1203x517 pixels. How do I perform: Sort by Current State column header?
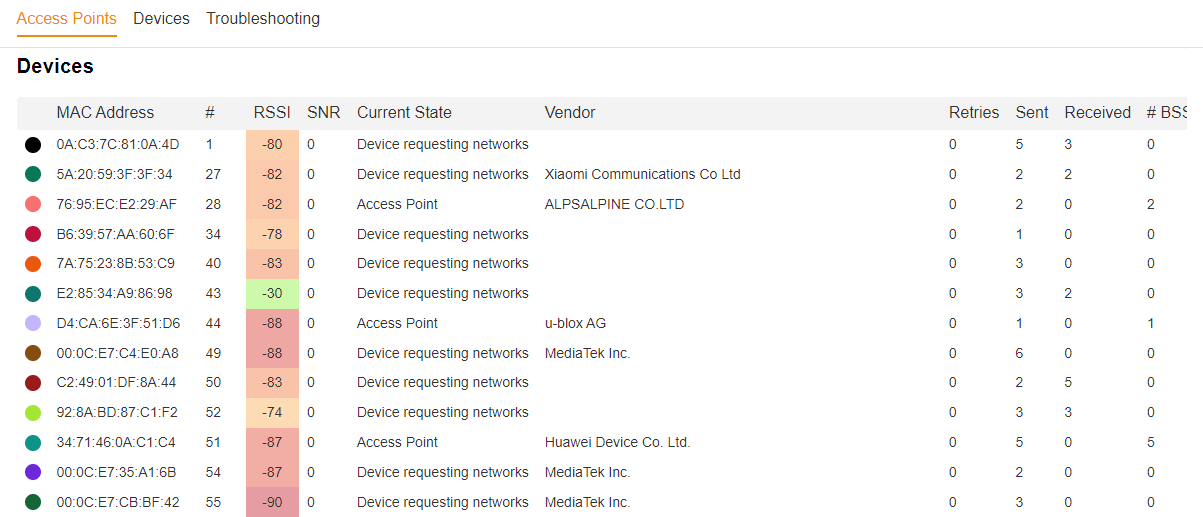coord(404,113)
